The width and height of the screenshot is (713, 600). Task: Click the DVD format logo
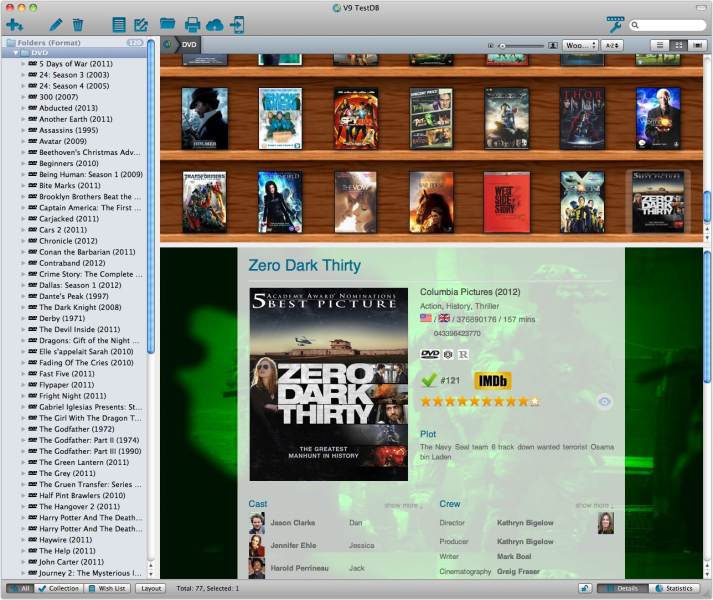click(x=430, y=354)
